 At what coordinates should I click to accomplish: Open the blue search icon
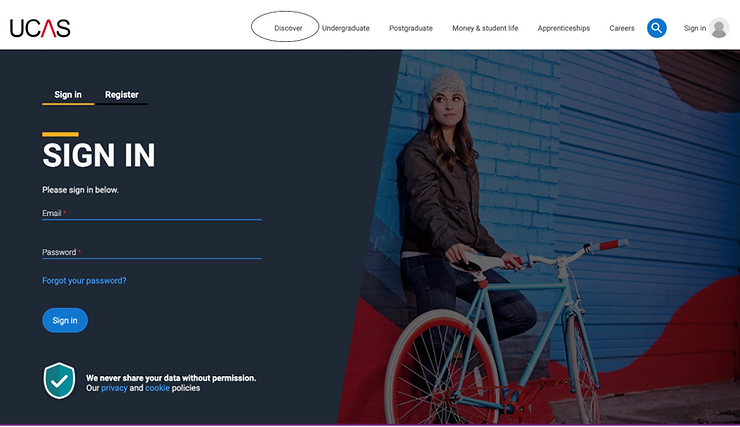point(656,28)
